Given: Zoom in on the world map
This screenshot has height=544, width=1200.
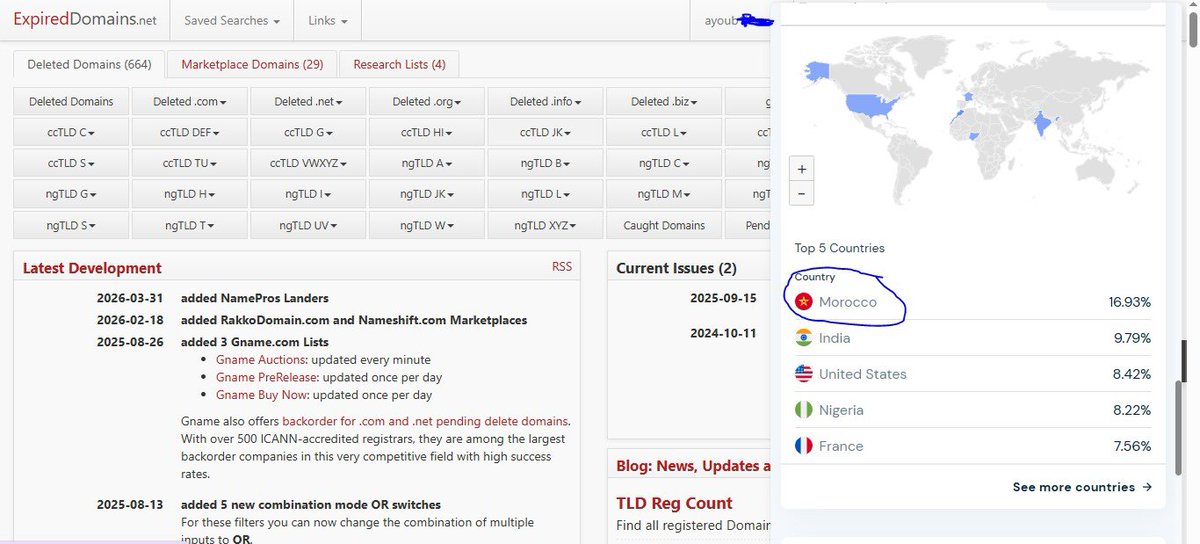Looking at the screenshot, I should [x=802, y=169].
